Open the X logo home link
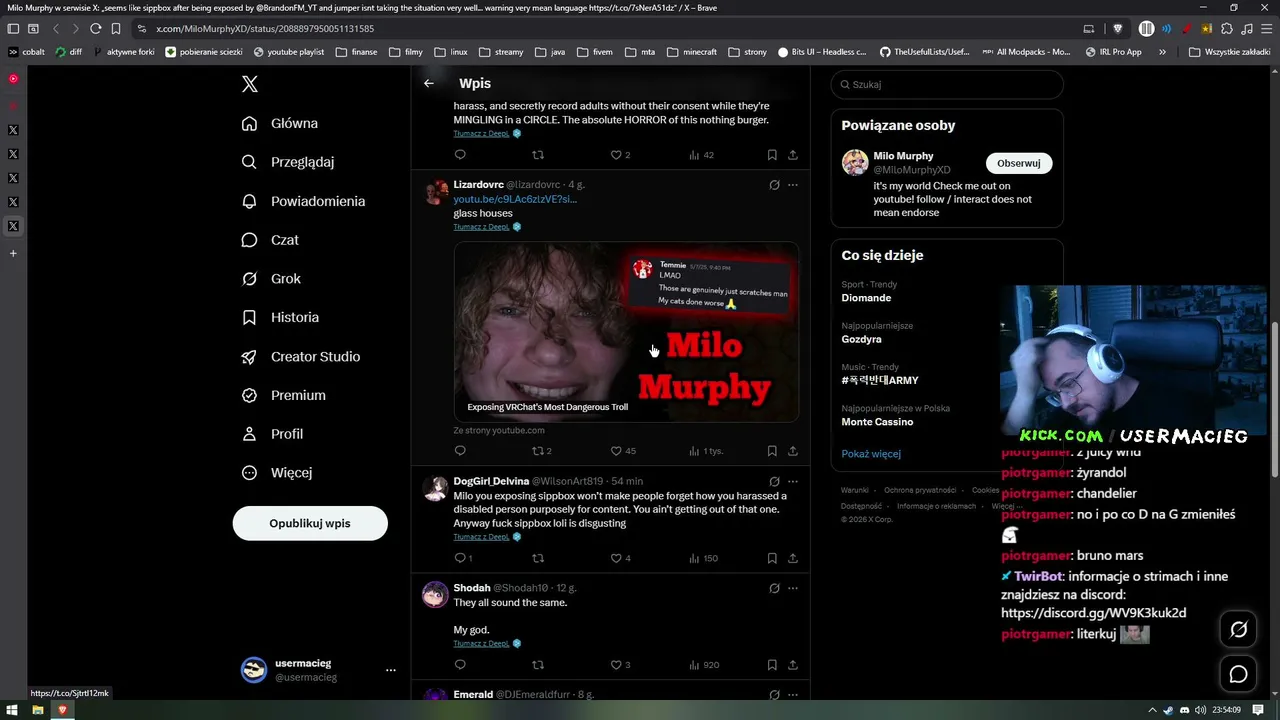The height and width of the screenshot is (720, 1280). pos(250,84)
